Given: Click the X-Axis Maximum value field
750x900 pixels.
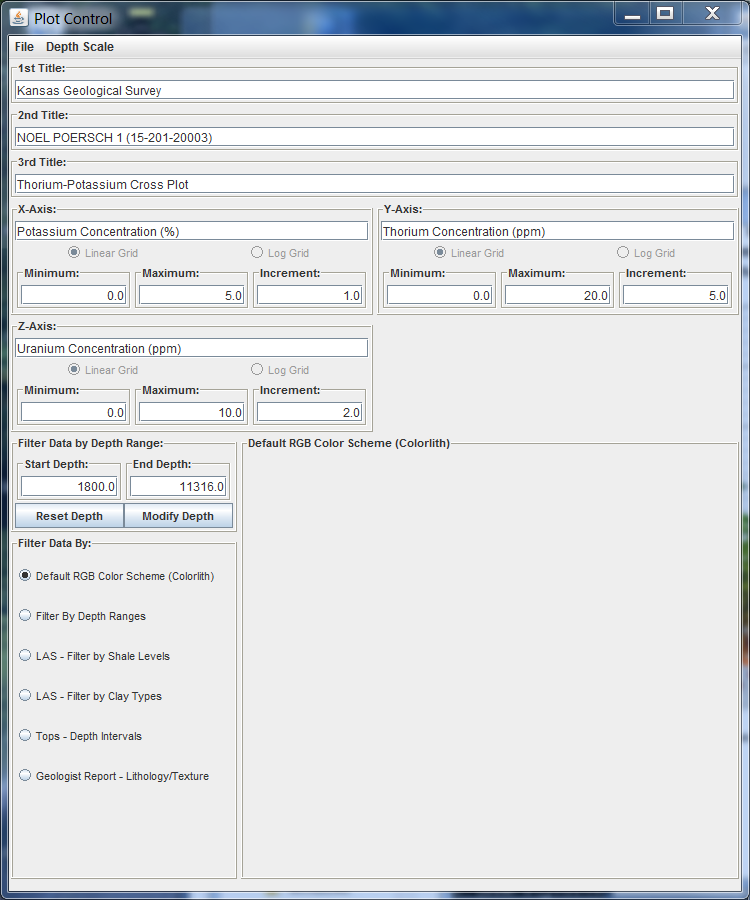Looking at the screenshot, I should click(191, 295).
